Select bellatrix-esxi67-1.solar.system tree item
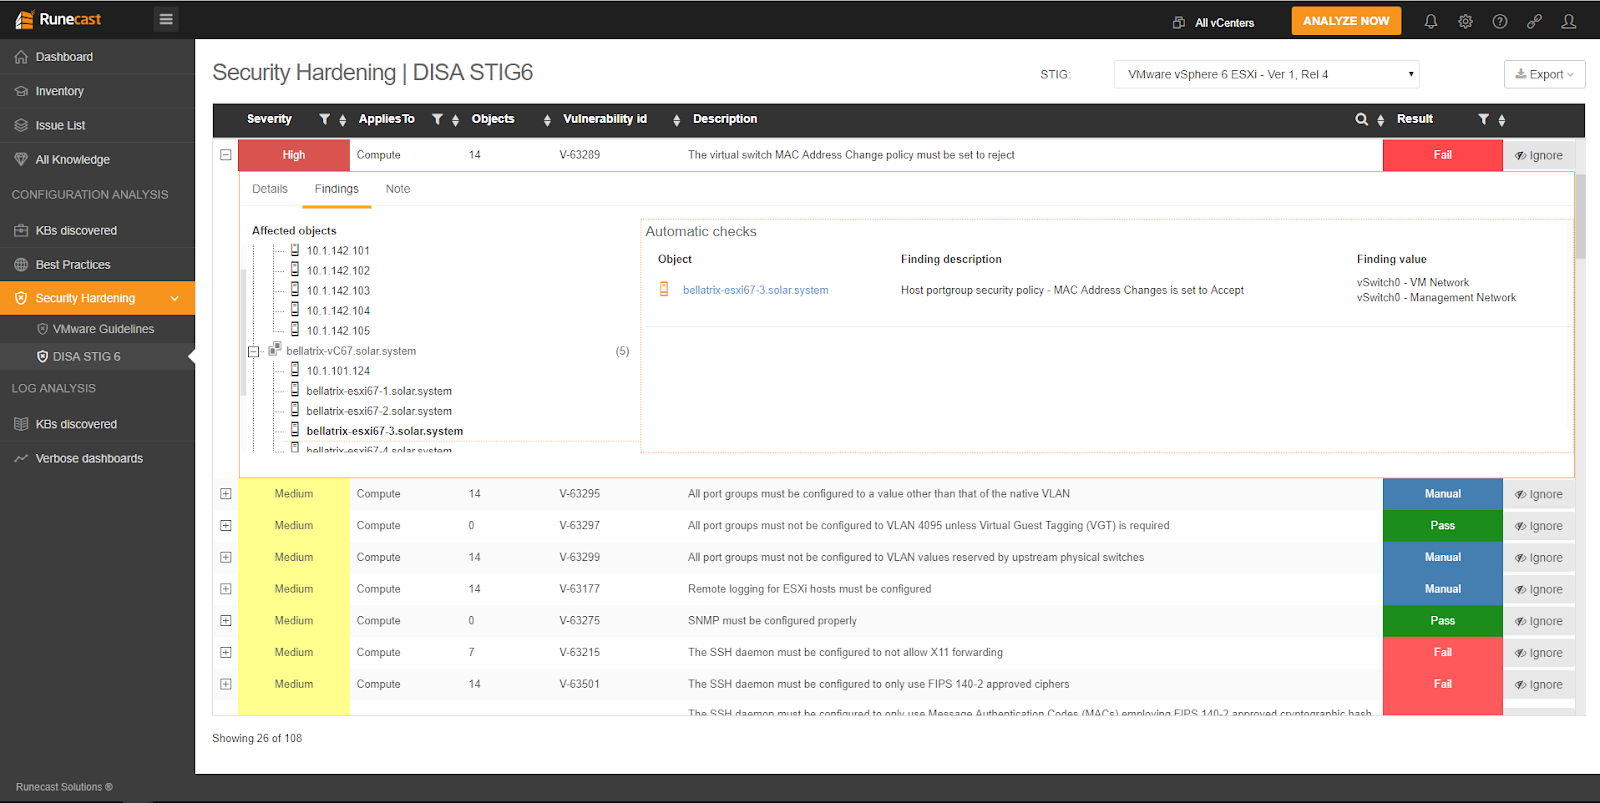Viewport: 1600px width, 803px height. click(379, 391)
